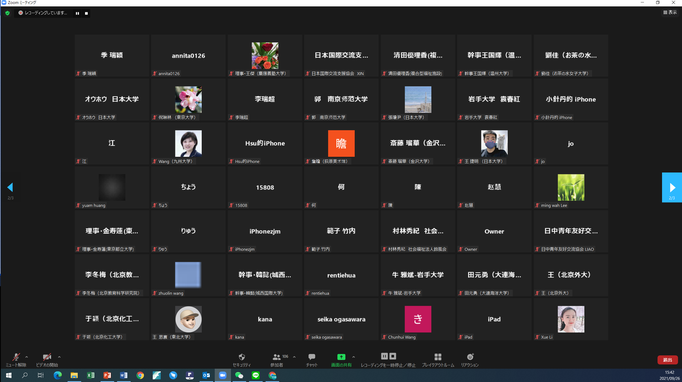Open Microsoft Edge from taskbar

[x=57, y=375]
